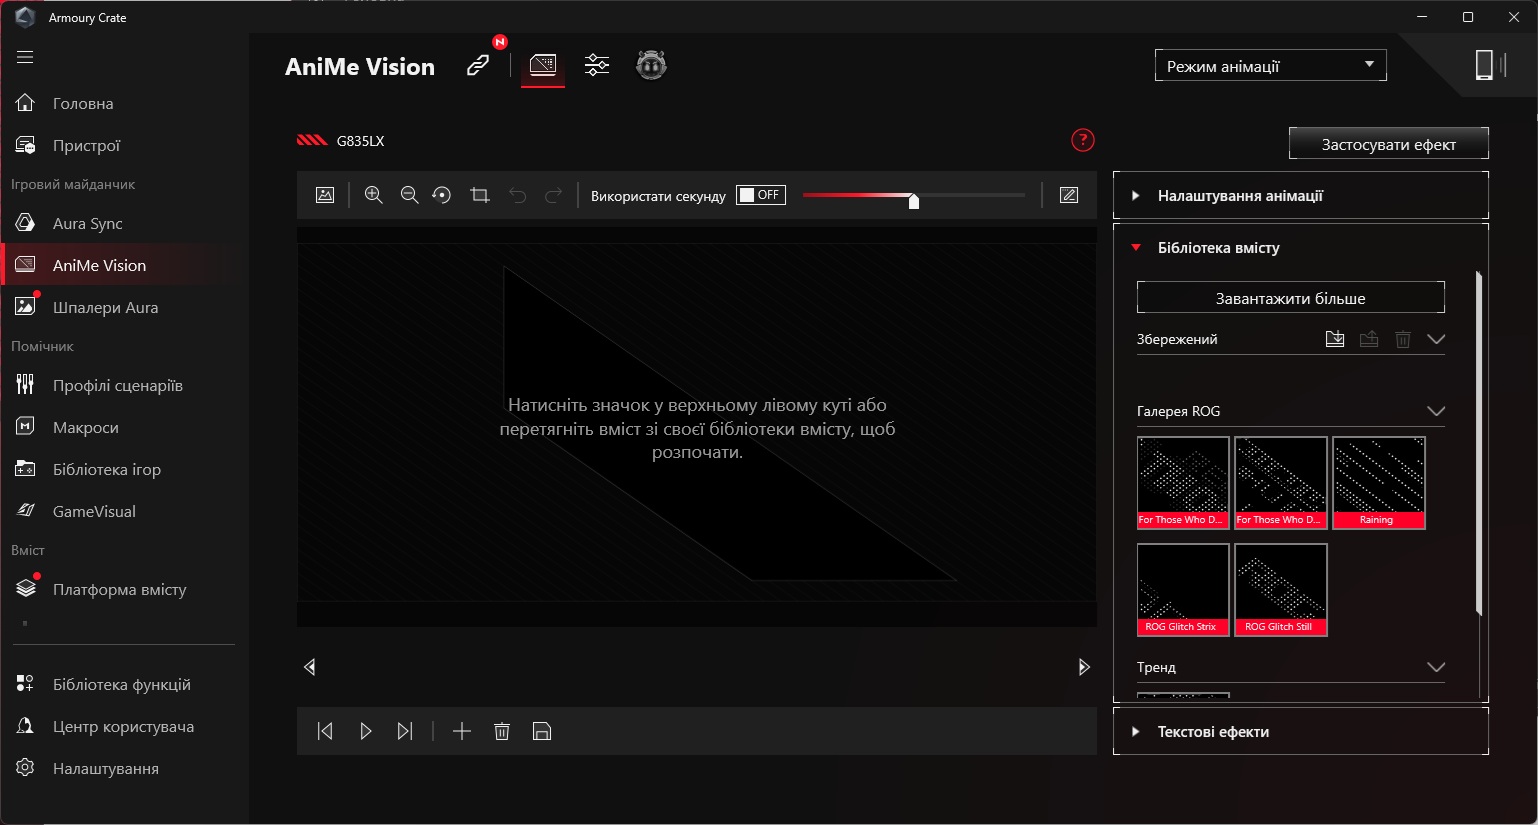Image resolution: width=1538 pixels, height=825 pixels.
Task: Collapse the Галерея ROG chevron
Action: pyautogui.click(x=1436, y=411)
